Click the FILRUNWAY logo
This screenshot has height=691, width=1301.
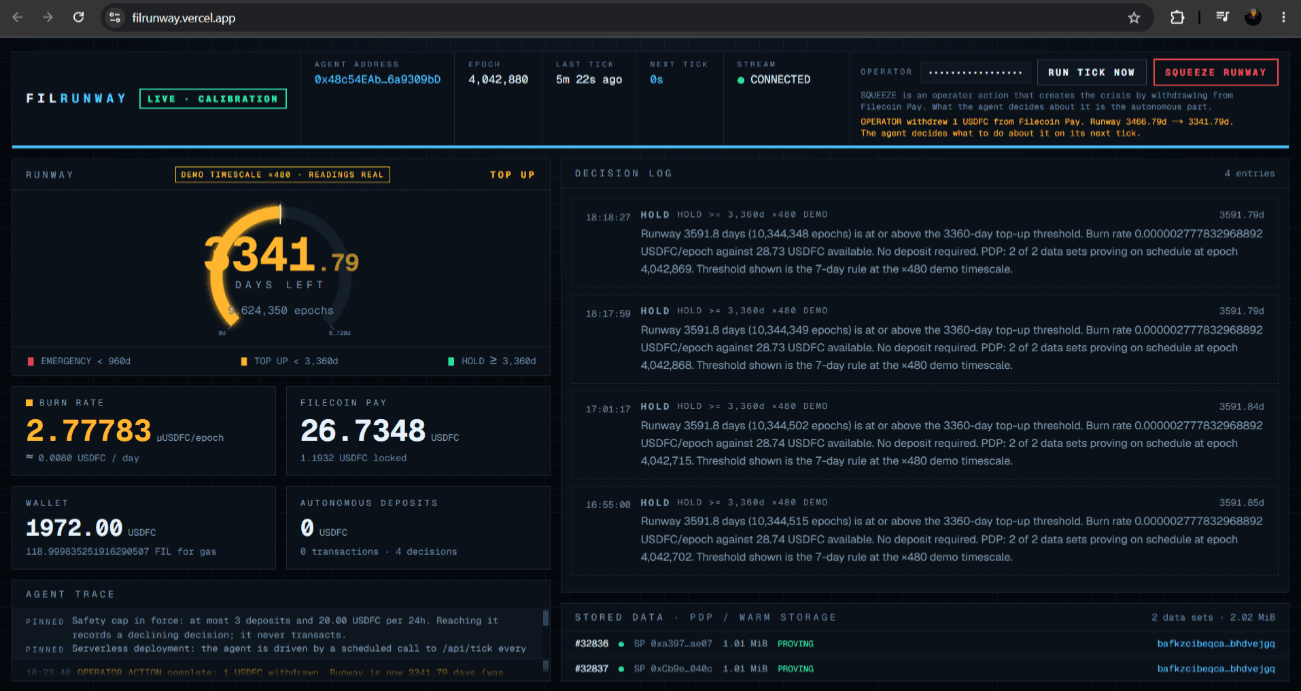[x=76, y=99]
